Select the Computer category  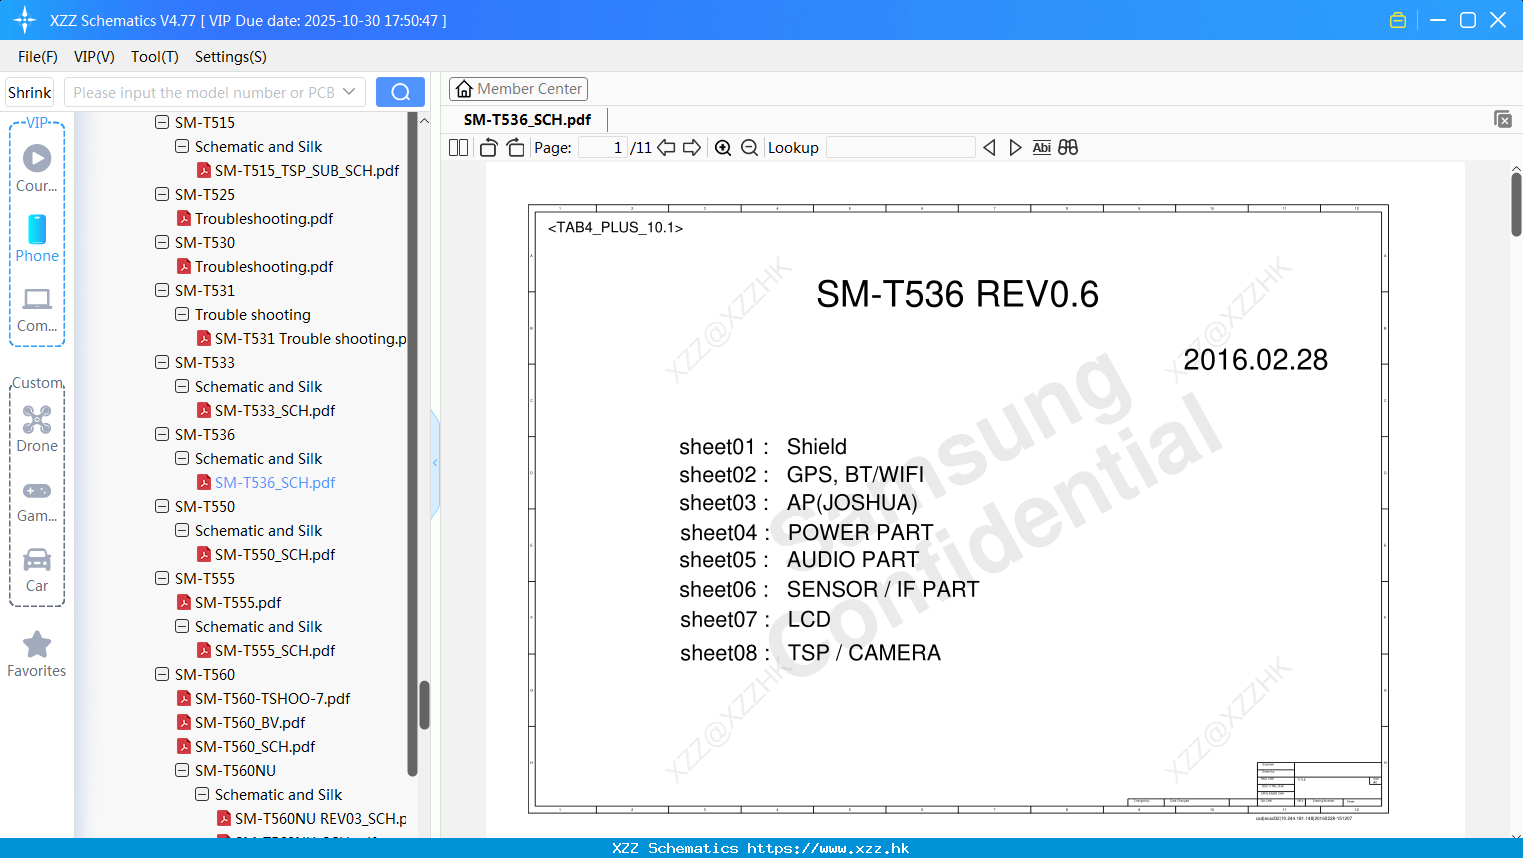coord(37,309)
